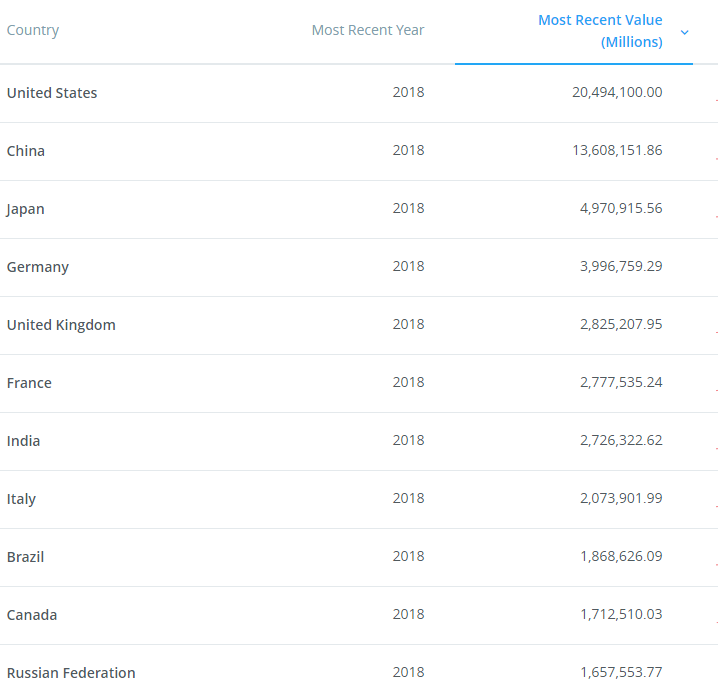718x692 pixels.
Task: Click the United Kingdom country name
Action: 61,325
